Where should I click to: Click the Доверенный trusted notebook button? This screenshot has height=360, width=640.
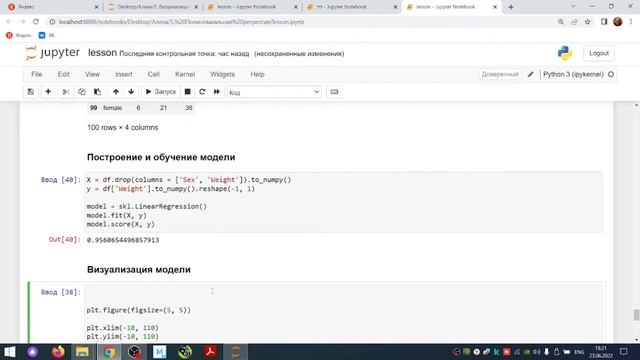[500, 74]
